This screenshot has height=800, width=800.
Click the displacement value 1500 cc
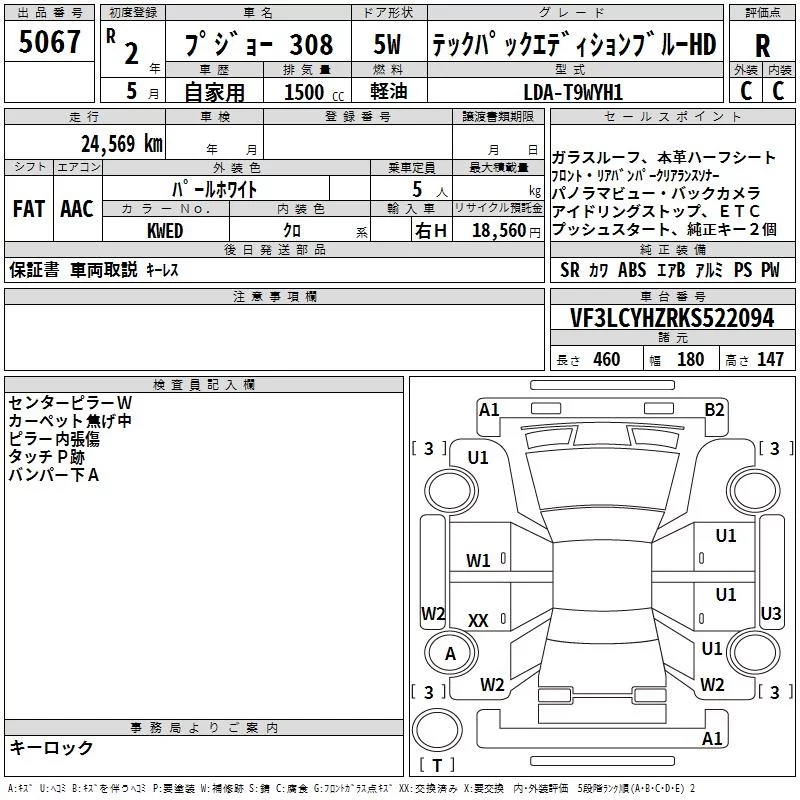[x=314, y=92]
